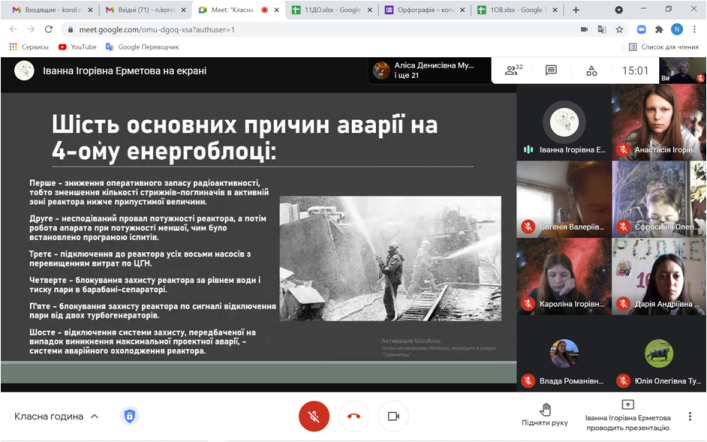707x442 pixels.
Task: Select Євгенія Валеріївна video tile
Action: [x=564, y=199]
